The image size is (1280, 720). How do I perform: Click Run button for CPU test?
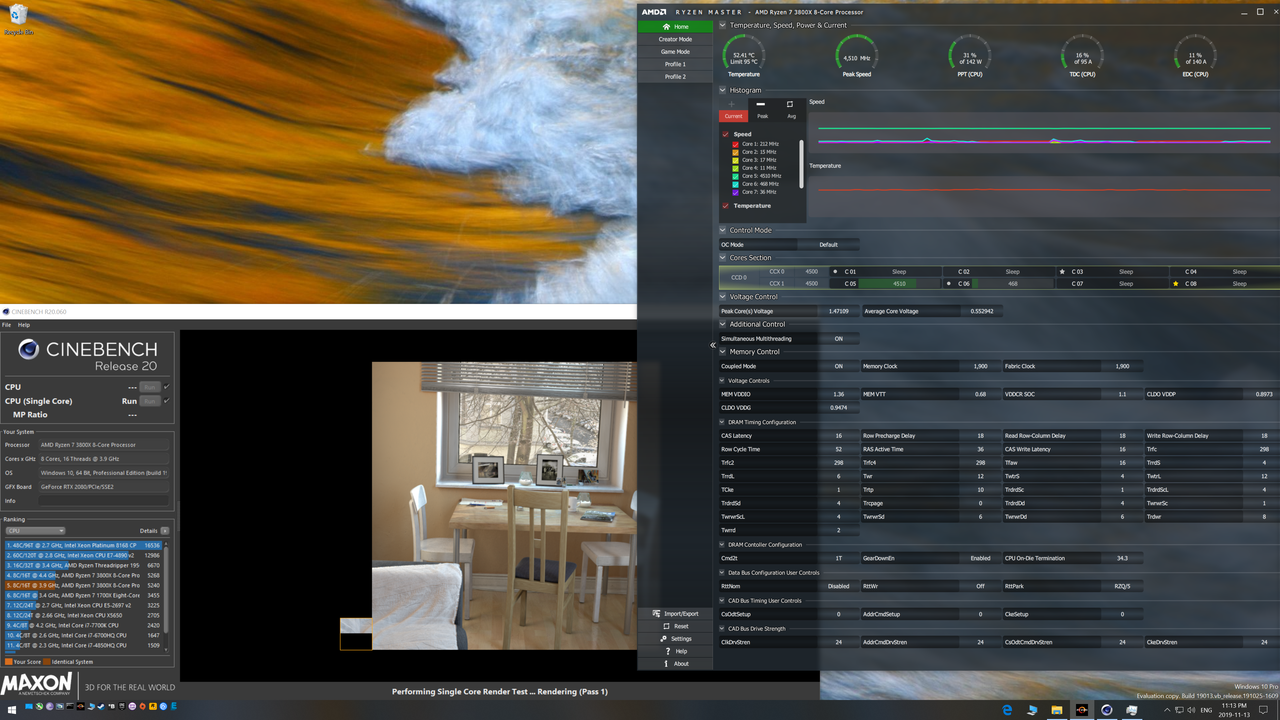coord(150,387)
